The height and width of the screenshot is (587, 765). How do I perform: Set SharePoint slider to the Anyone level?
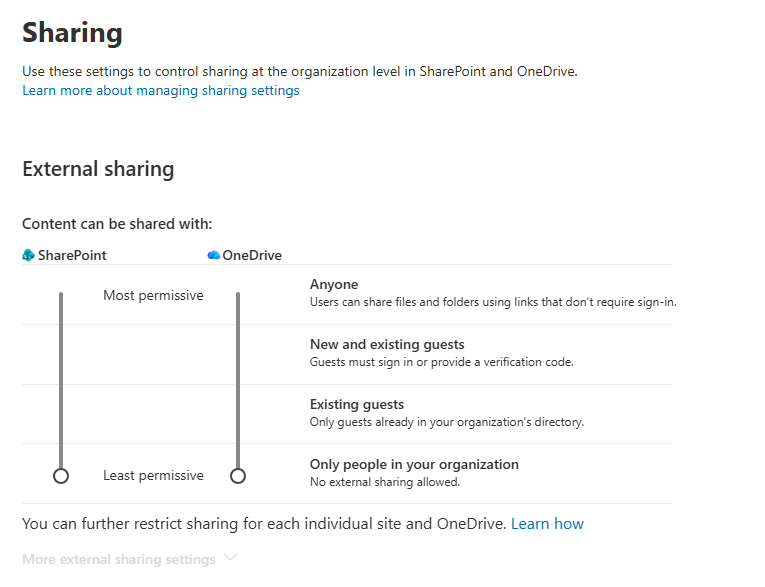61,295
